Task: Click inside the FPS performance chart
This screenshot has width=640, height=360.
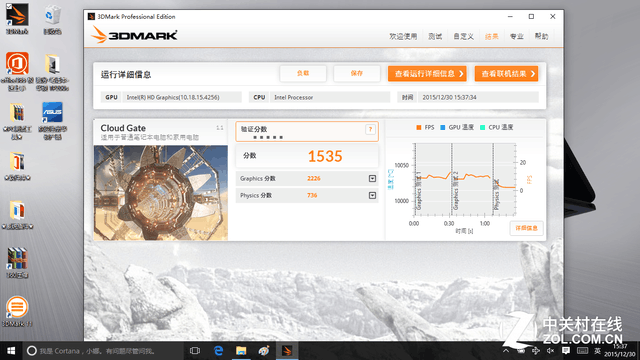Action: coord(464,179)
